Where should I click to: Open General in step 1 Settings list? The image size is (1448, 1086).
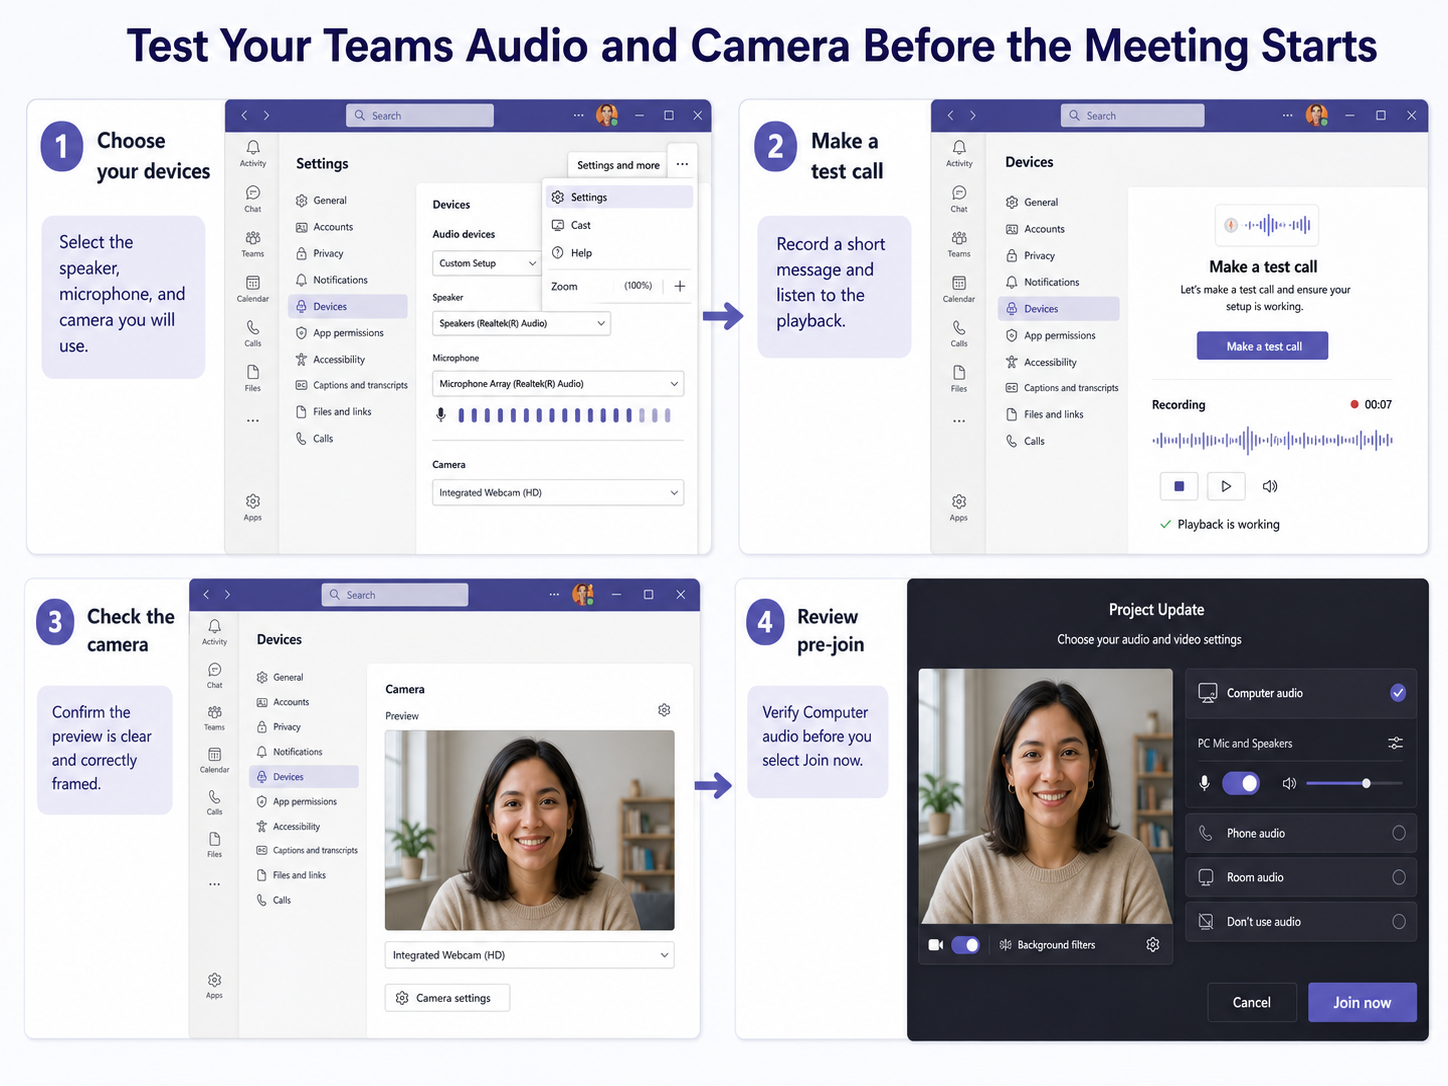tap(349, 200)
